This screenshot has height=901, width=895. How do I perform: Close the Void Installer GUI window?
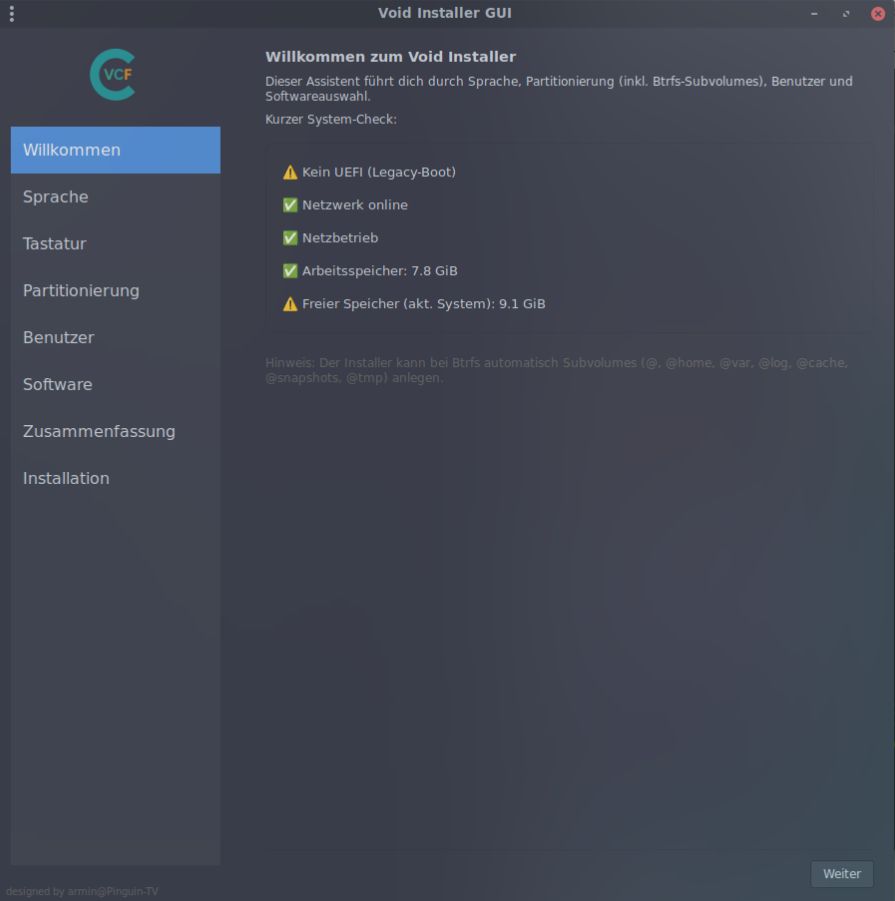coord(878,13)
